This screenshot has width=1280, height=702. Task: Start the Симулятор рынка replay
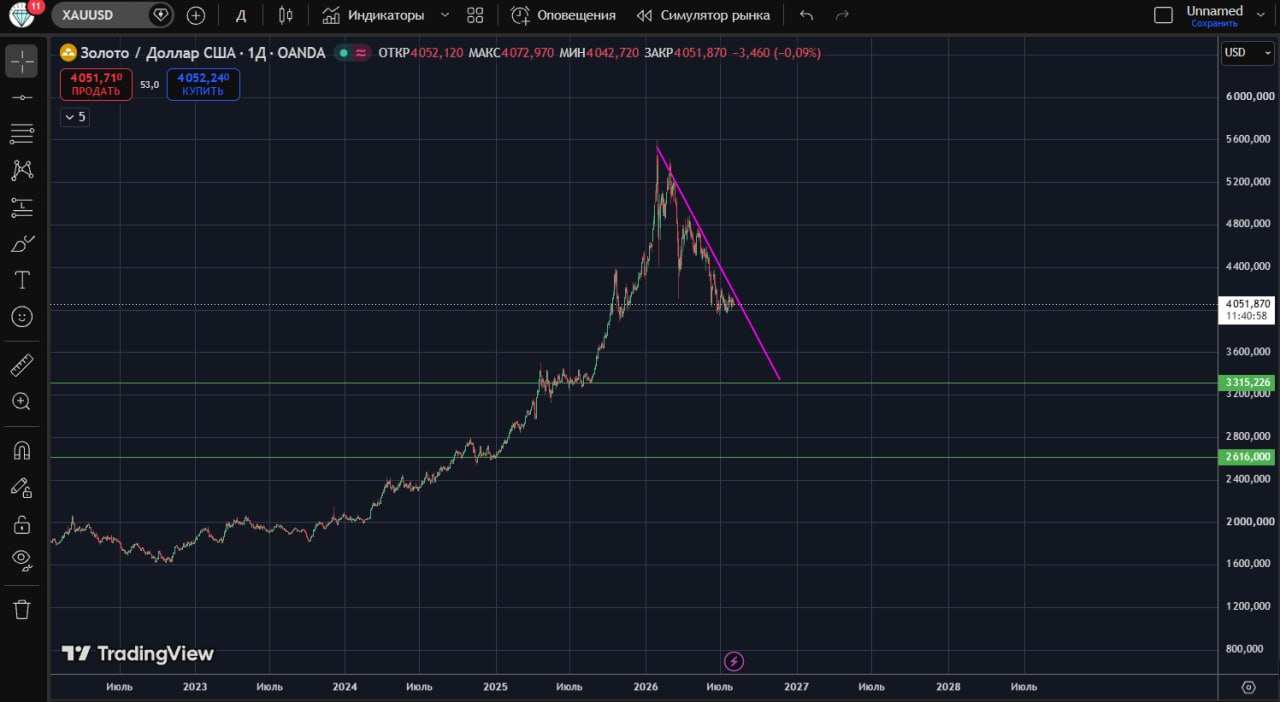703,15
